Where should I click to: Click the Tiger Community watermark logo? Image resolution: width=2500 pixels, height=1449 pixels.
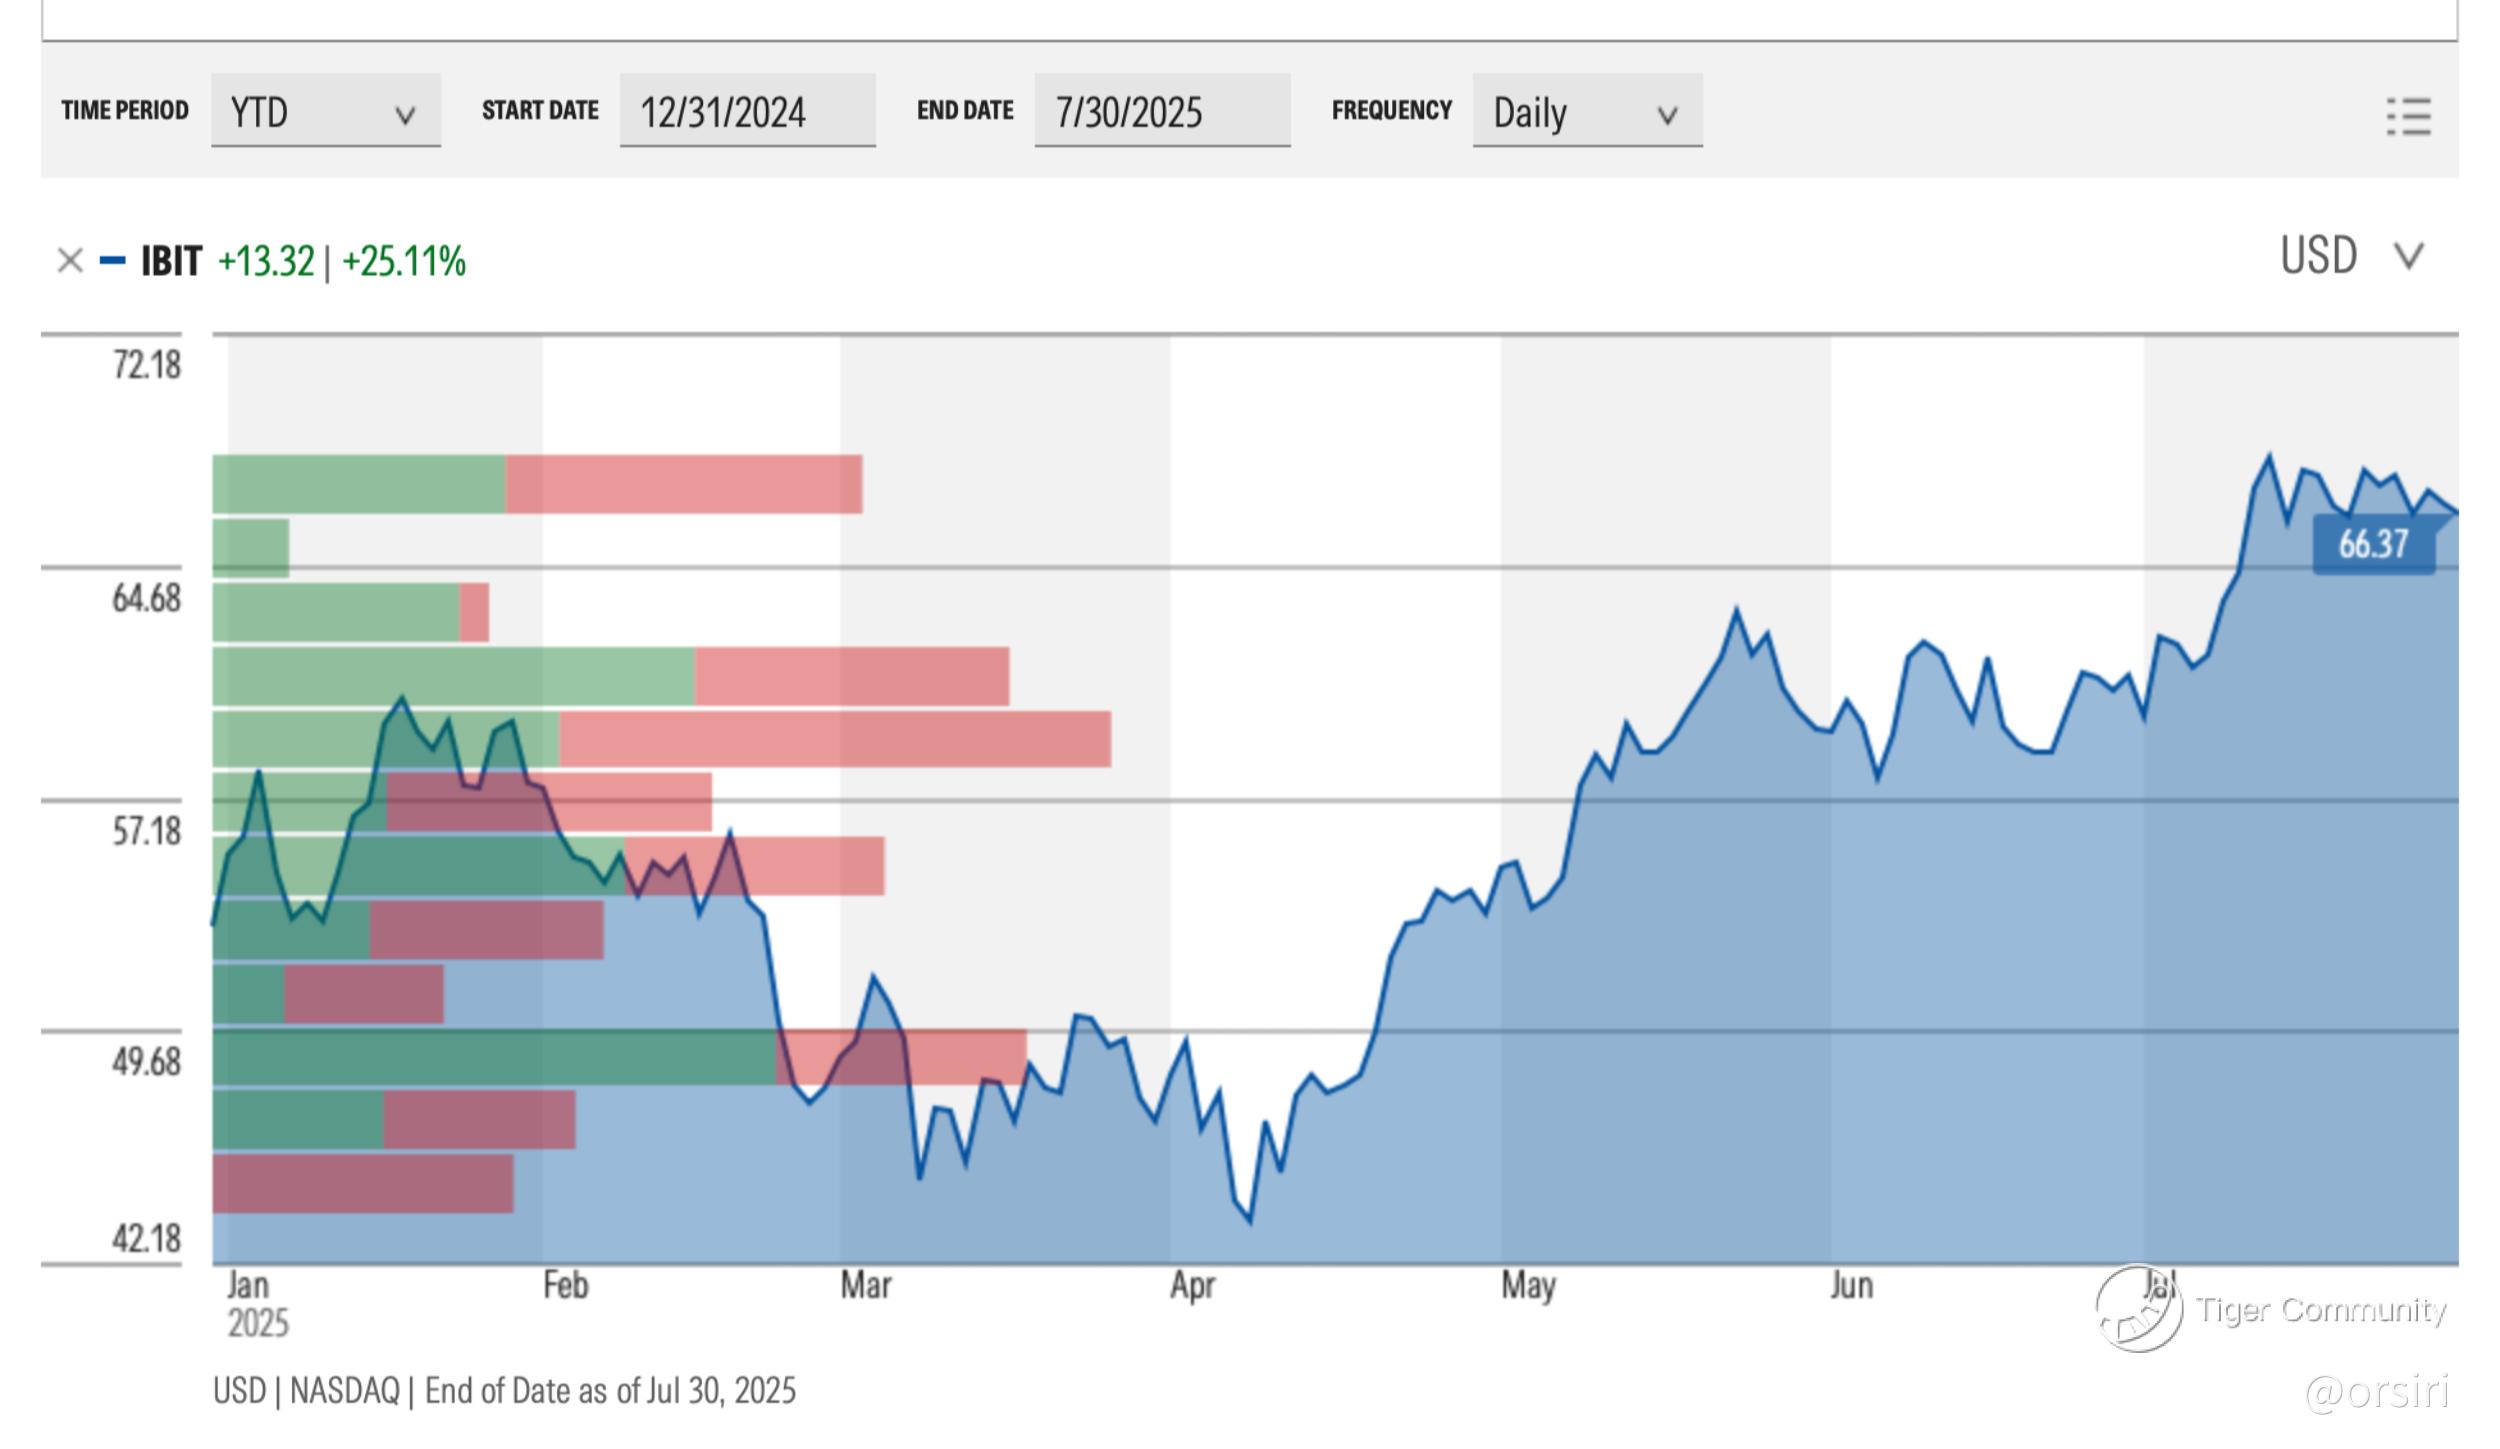coord(2138,1308)
